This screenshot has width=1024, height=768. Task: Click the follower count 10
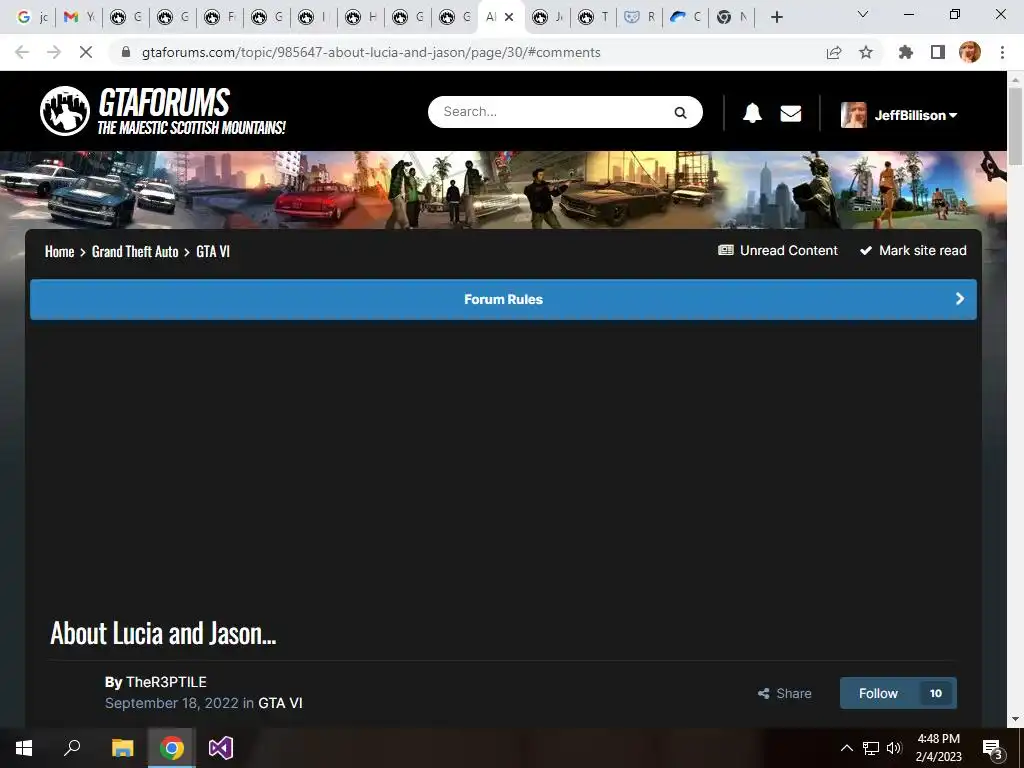[936, 694]
